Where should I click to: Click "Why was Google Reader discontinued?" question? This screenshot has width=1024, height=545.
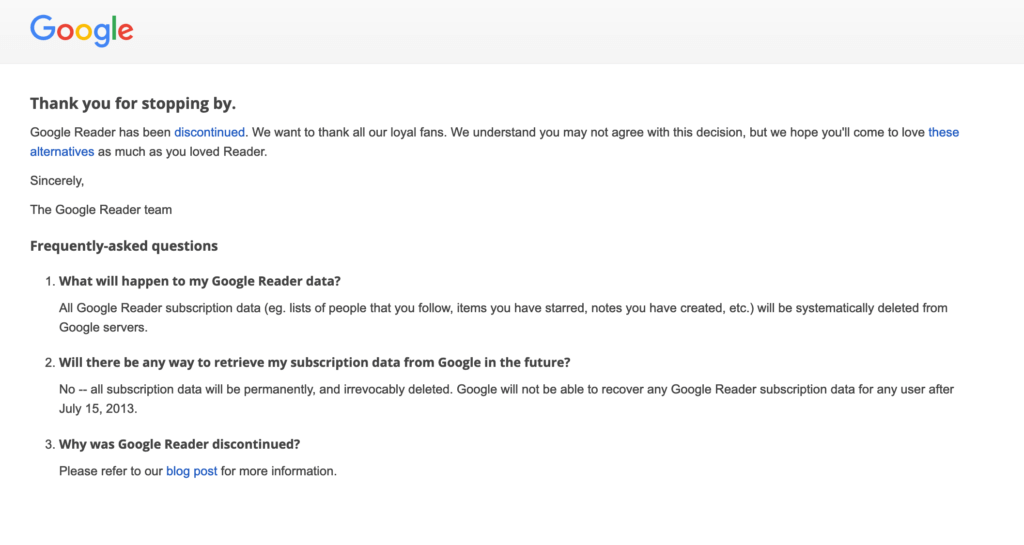[180, 444]
